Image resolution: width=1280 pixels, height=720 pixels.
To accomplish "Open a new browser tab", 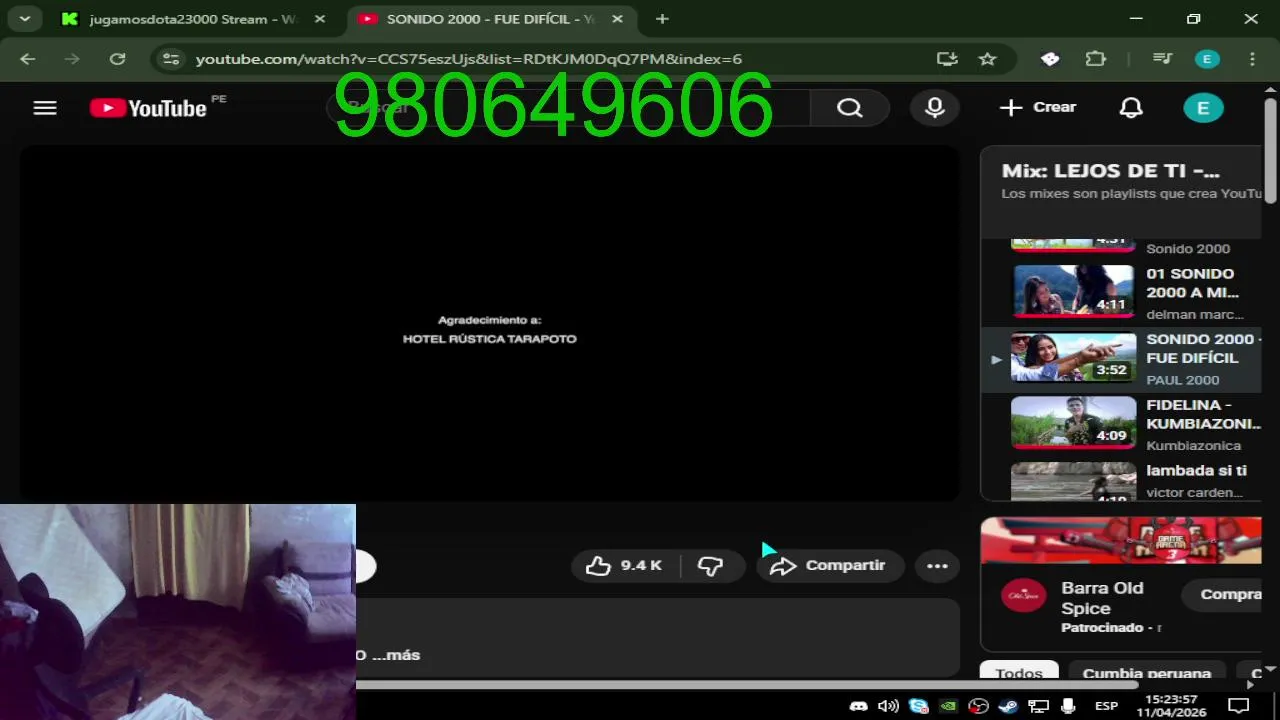I will tap(662, 19).
